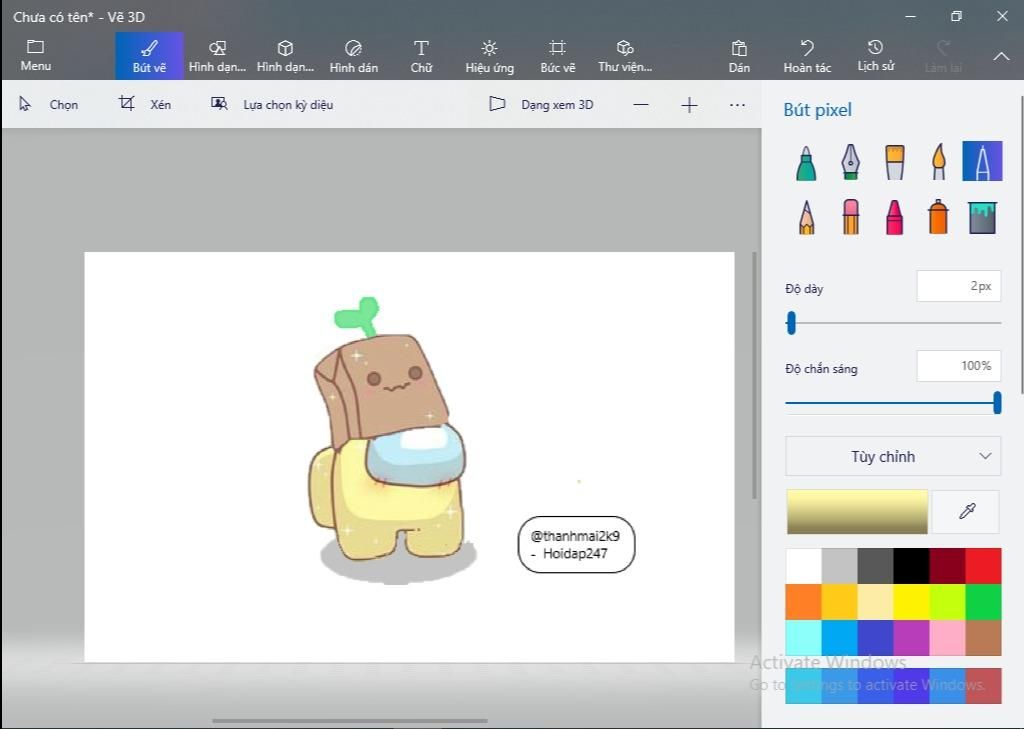
Task: Pick the green color swatch
Action: 984,602
